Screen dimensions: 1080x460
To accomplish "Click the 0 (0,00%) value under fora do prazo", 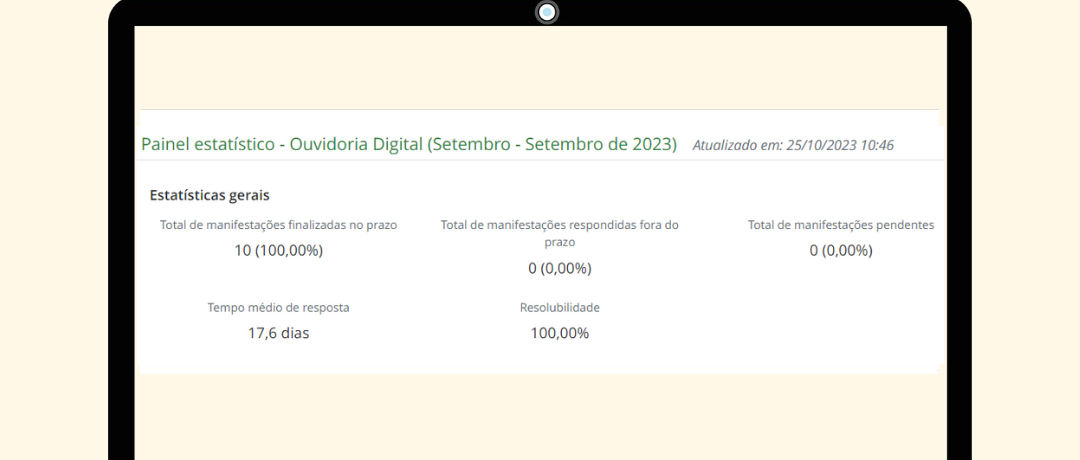I will tap(559, 269).
